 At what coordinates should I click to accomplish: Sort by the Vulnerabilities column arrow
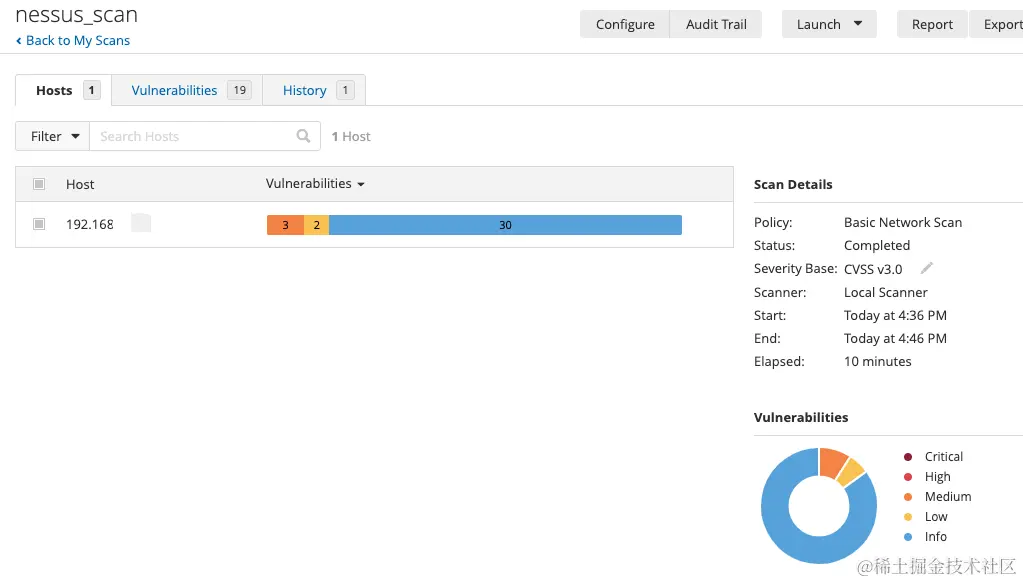coord(361,185)
